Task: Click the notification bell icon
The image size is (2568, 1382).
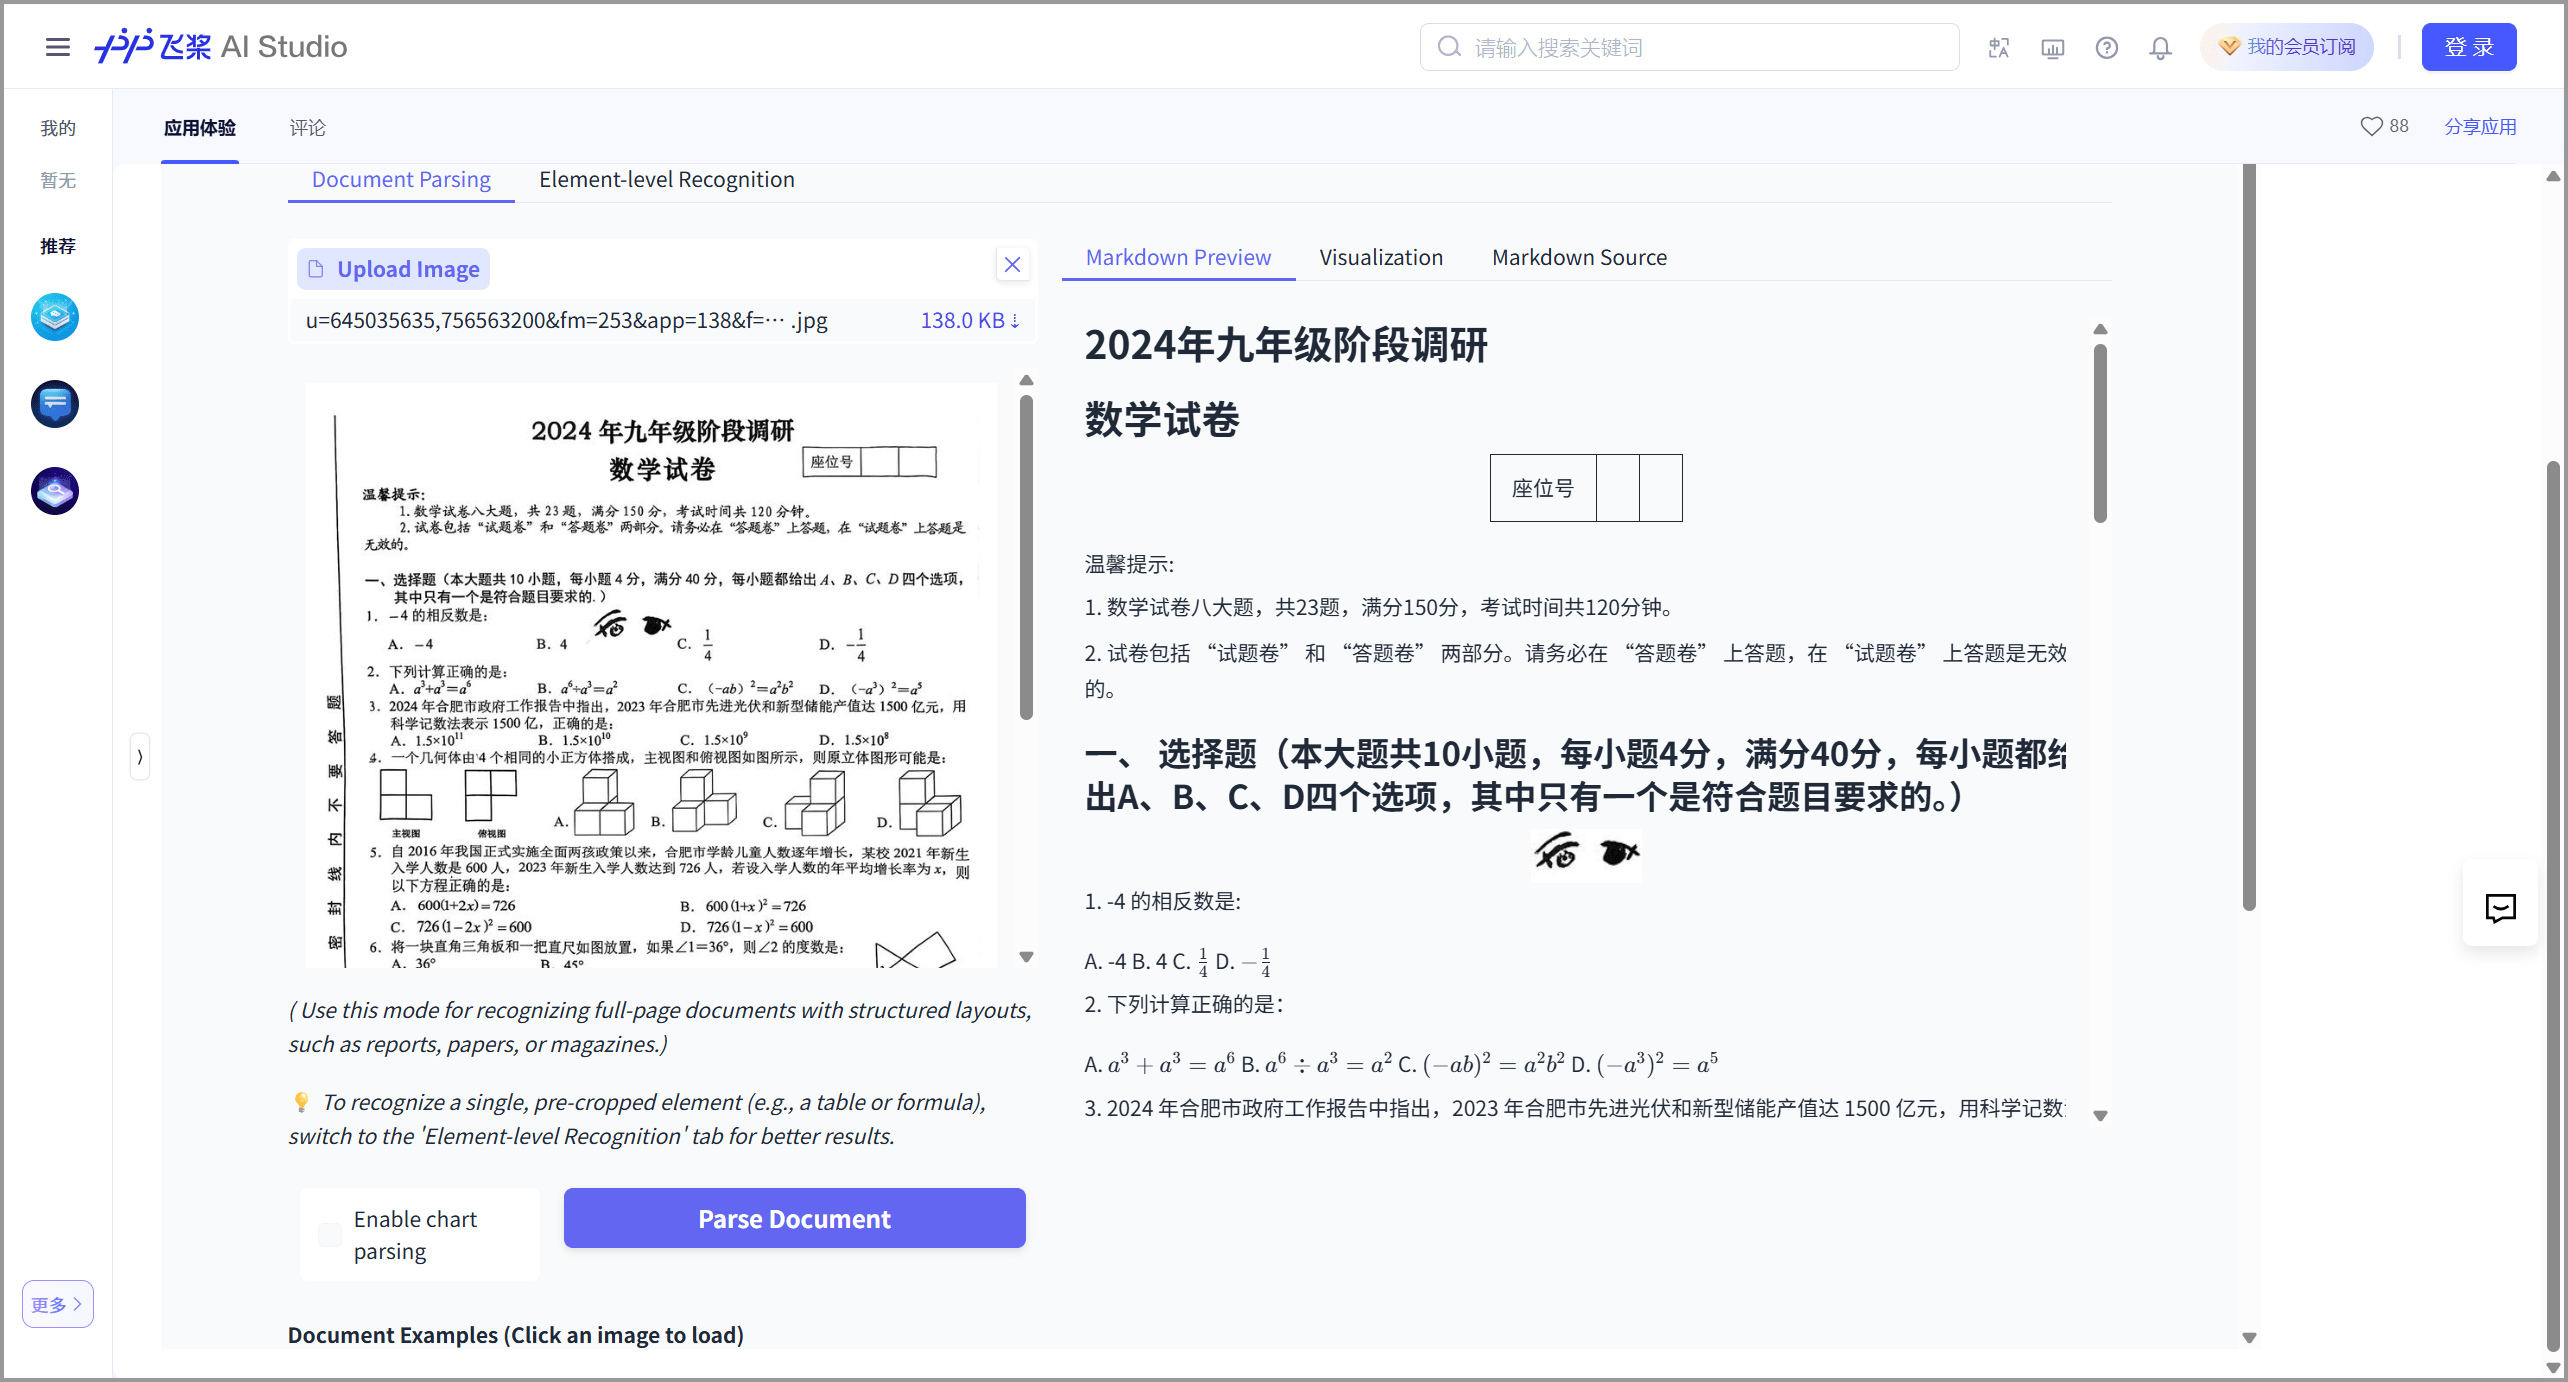Action: click(x=2160, y=47)
